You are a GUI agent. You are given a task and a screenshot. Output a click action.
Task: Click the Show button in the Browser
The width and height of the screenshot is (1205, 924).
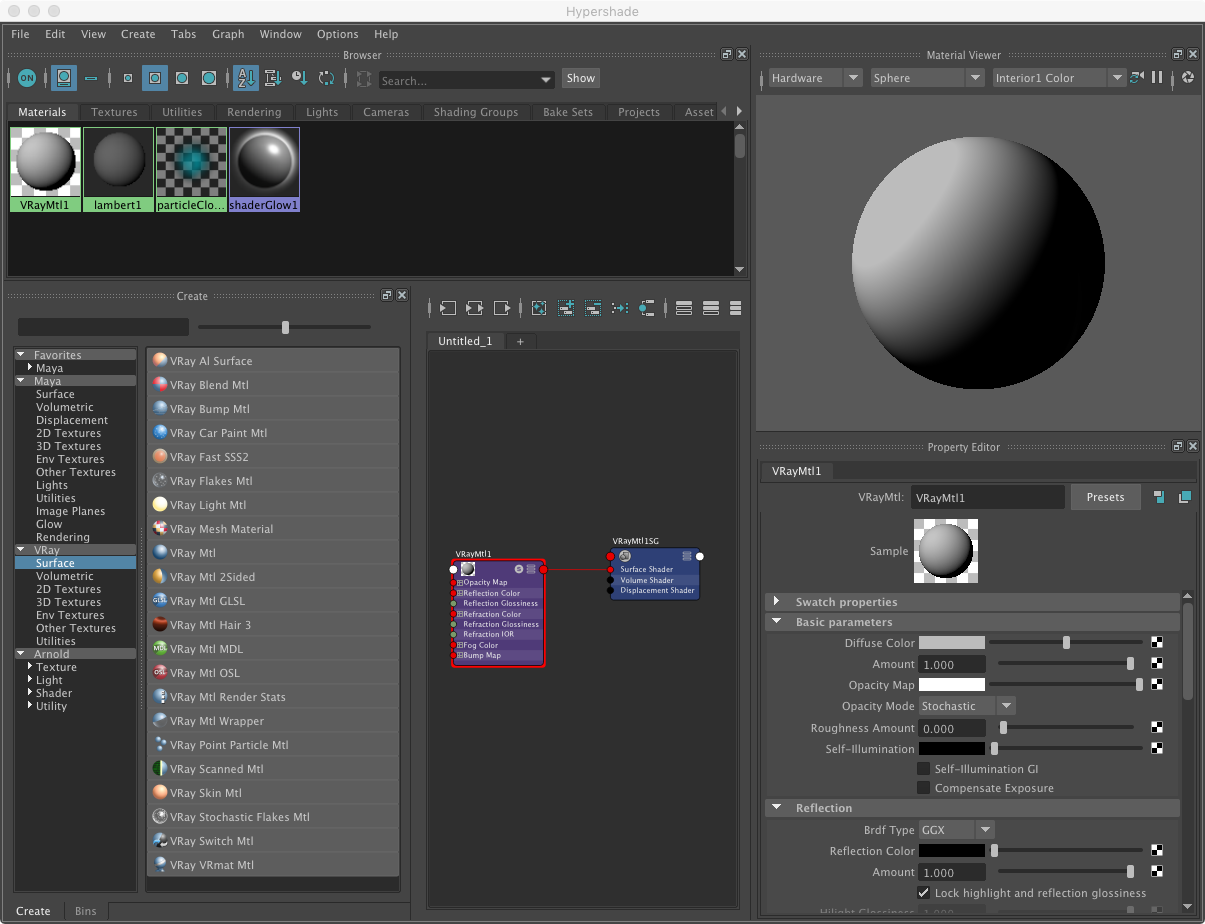click(x=581, y=77)
